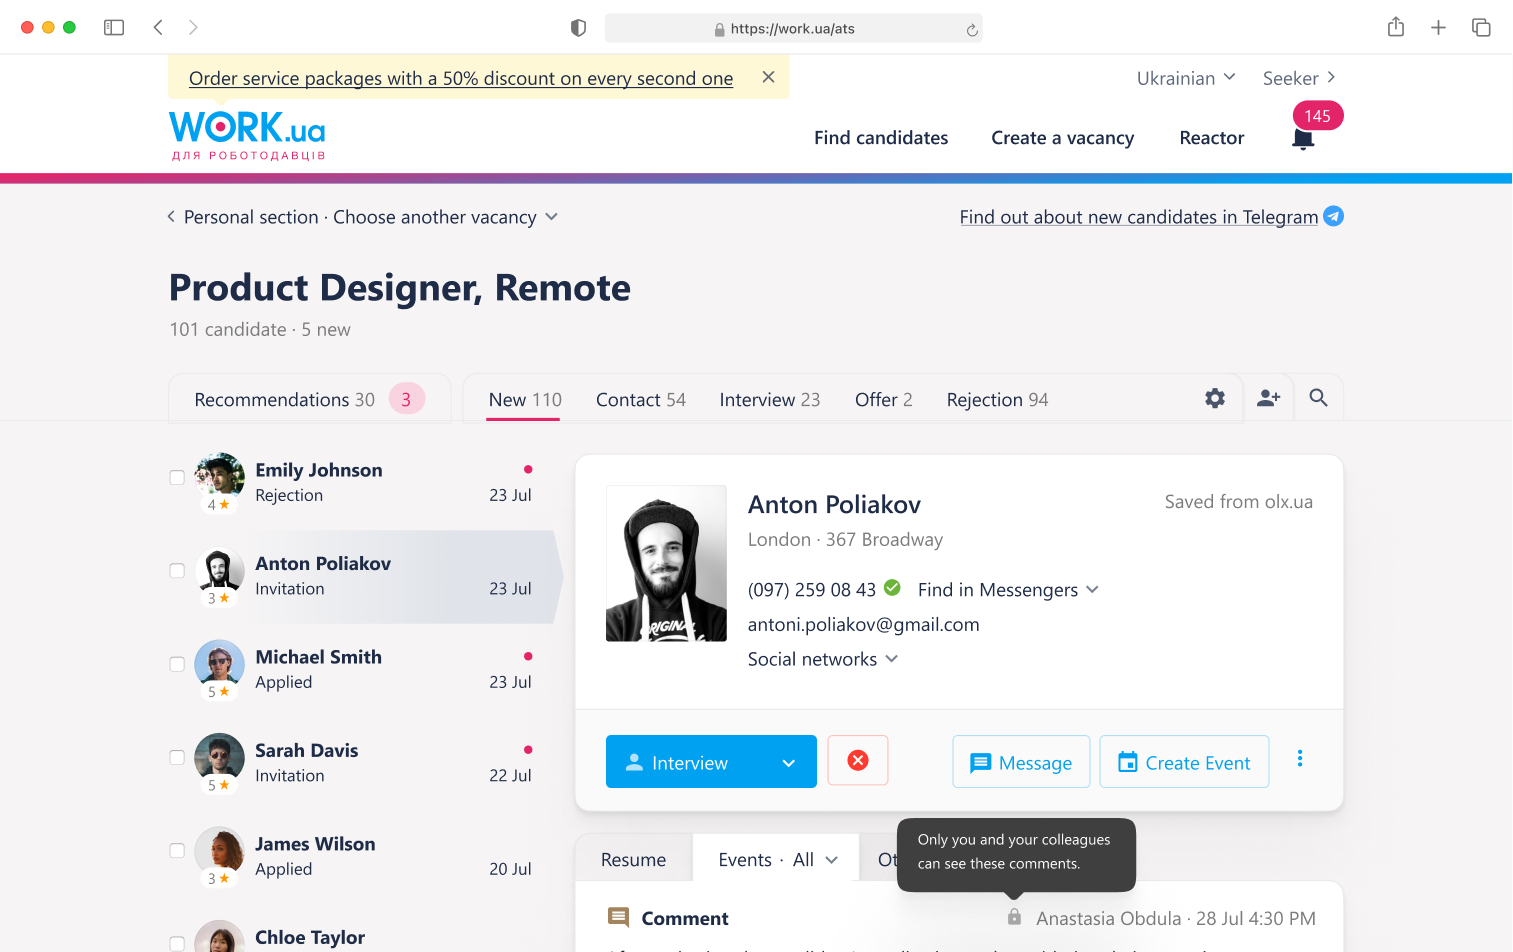Expand the Find in Messengers dropdown
Image resolution: width=1513 pixels, height=952 pixels.
[x=1008, y=590]
